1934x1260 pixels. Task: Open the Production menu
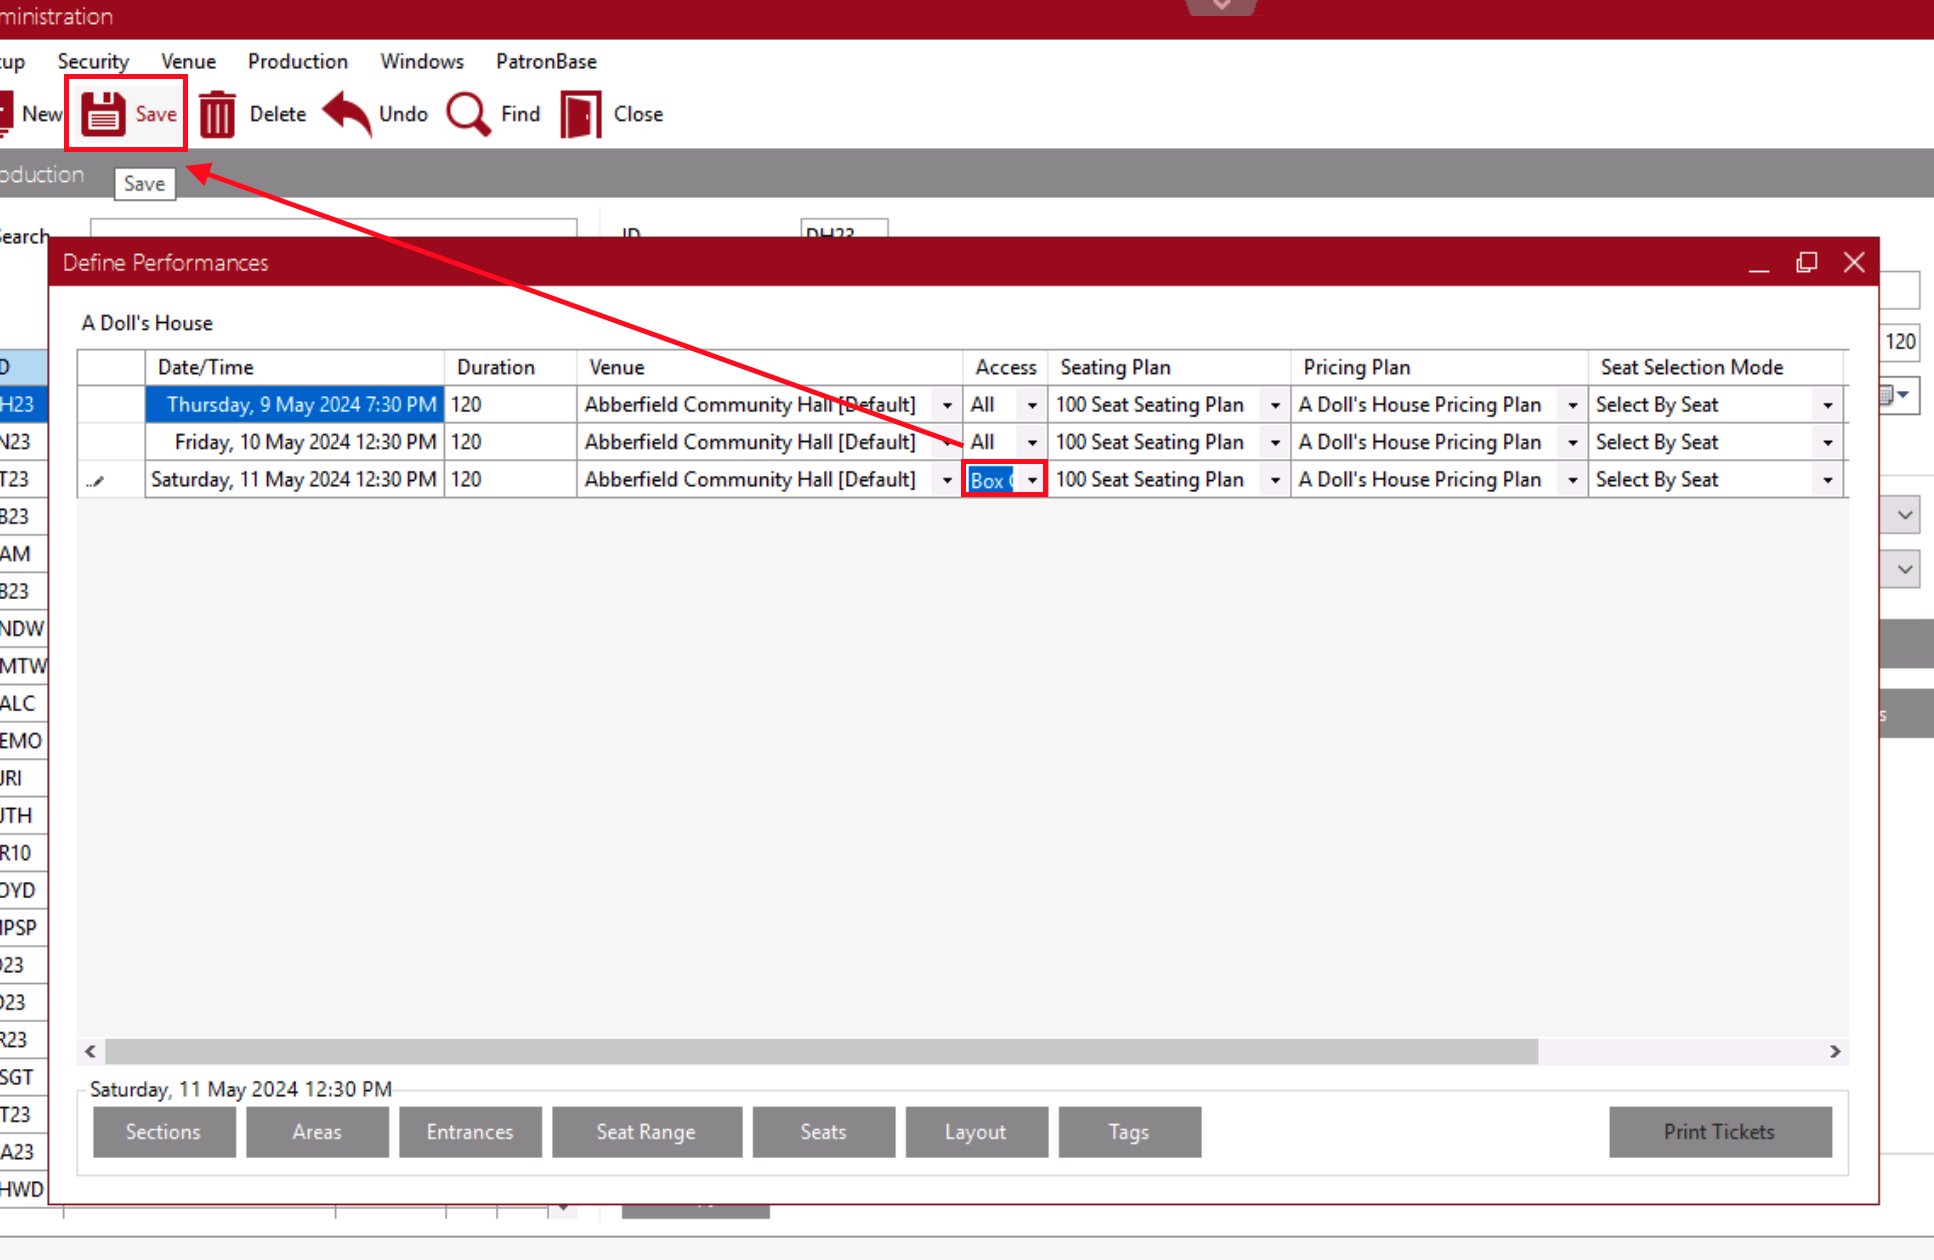pyautogui.click(x=297, y=61)
